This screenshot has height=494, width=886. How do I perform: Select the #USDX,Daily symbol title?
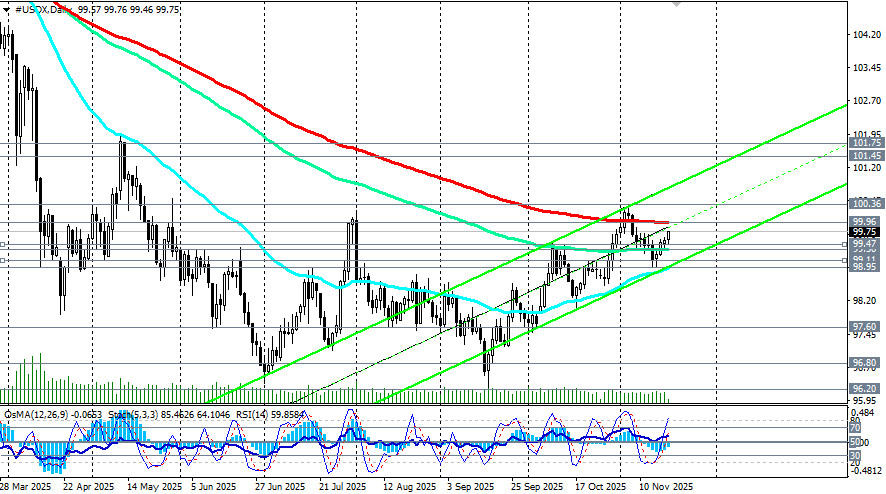45,10
